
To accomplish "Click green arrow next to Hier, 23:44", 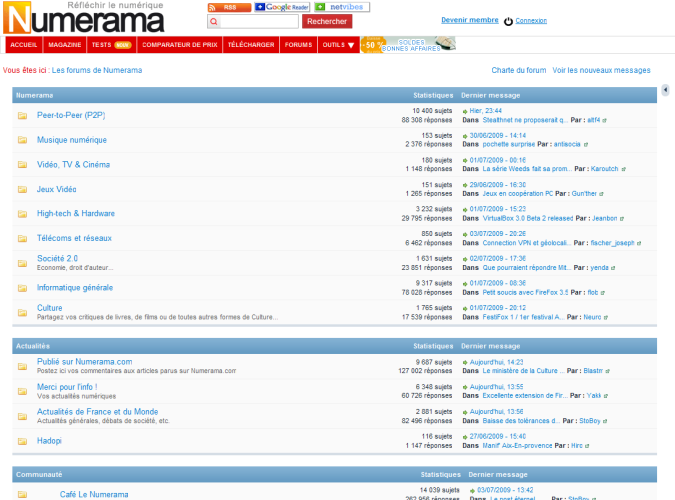I will click(x=465, y=110).
